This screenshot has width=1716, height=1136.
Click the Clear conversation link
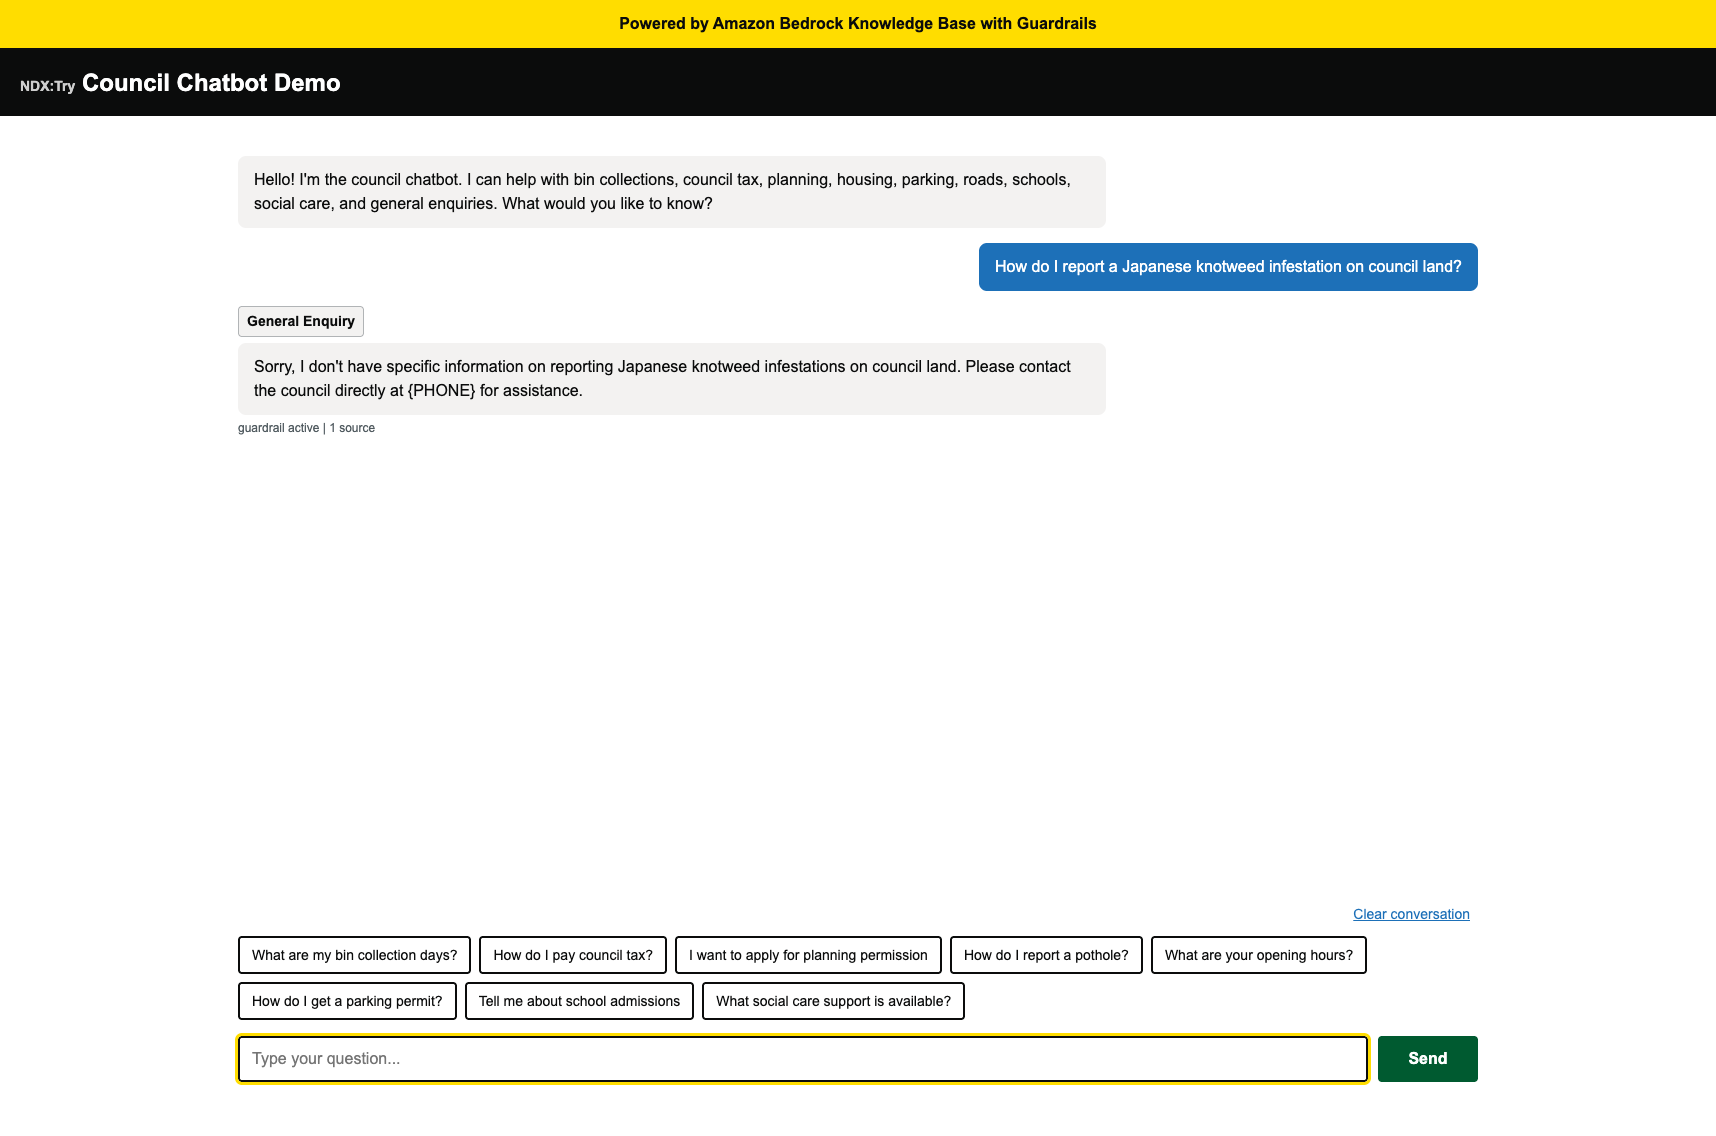(x=1411, y=914)
